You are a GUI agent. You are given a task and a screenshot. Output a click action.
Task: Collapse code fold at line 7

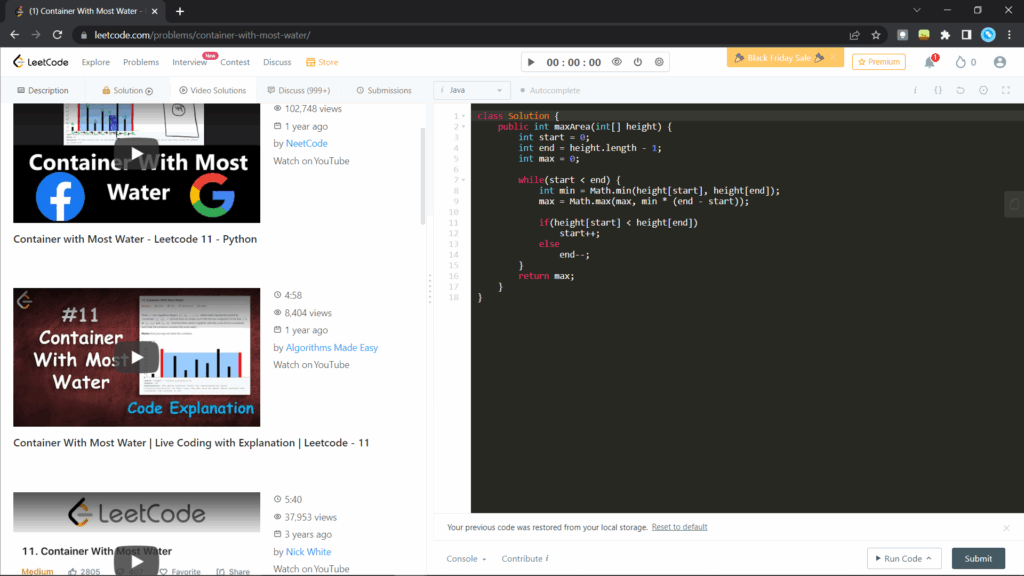(464, 180)
